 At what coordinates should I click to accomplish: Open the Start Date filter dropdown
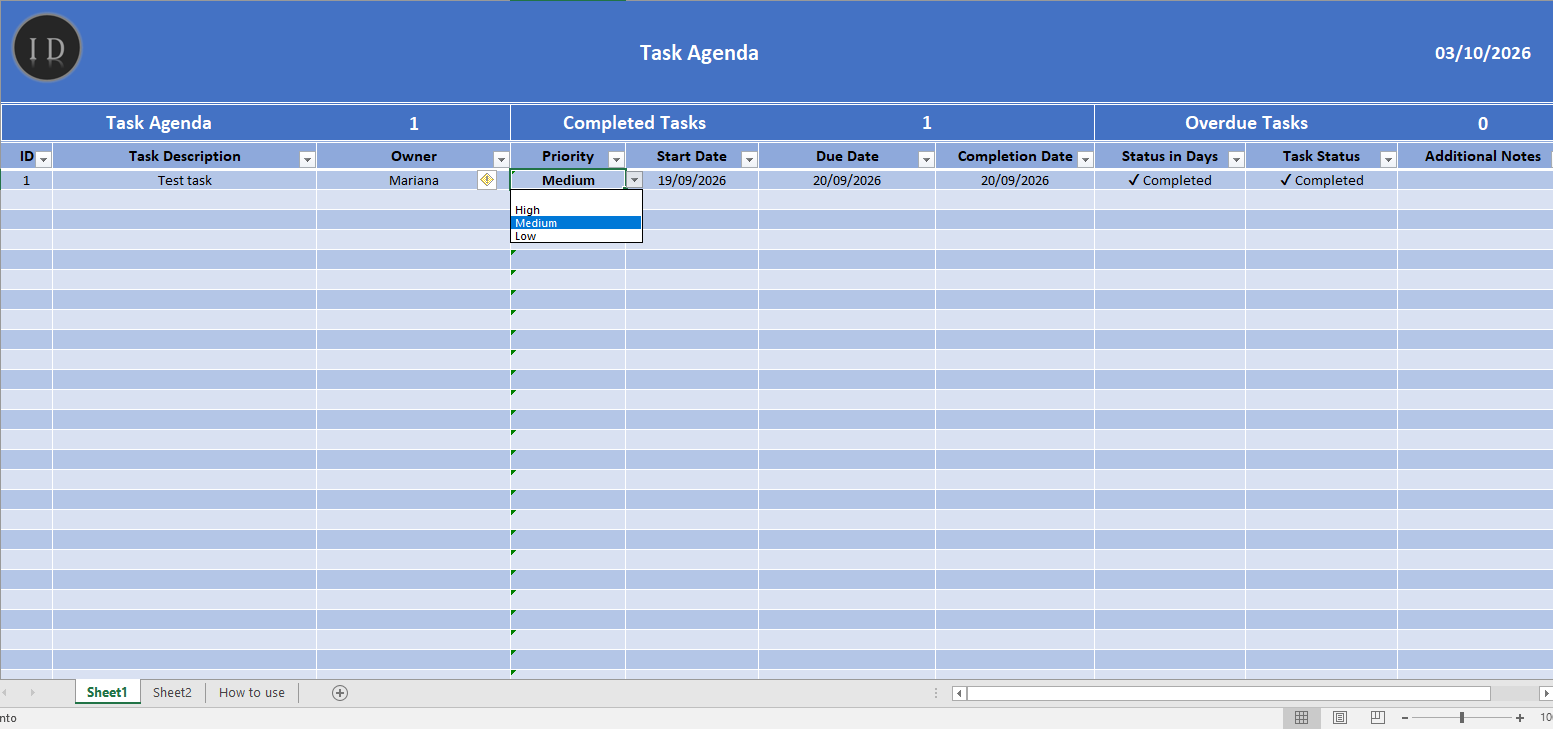point(749,160)
